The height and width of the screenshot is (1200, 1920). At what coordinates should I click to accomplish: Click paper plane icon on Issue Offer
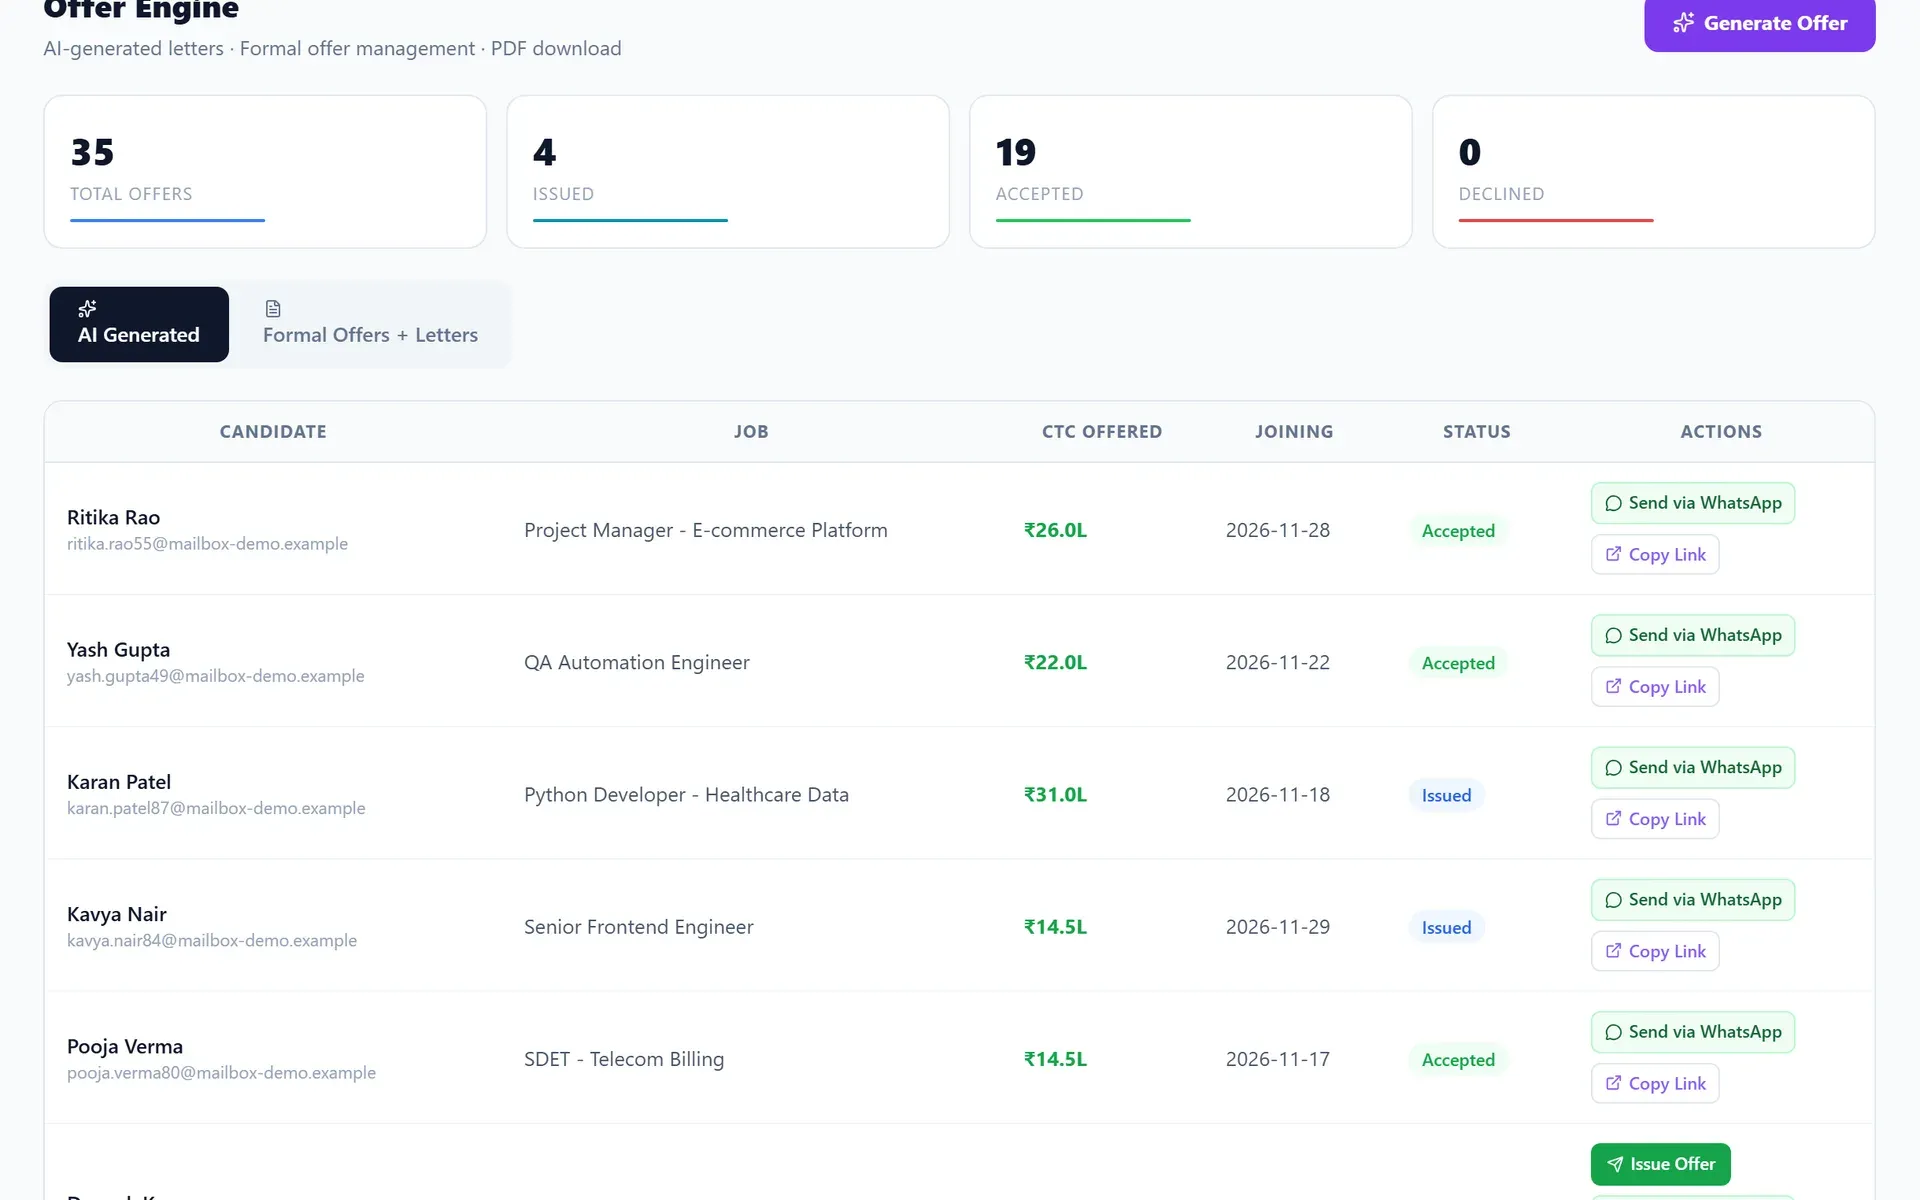click(x=1615, y=1164)
